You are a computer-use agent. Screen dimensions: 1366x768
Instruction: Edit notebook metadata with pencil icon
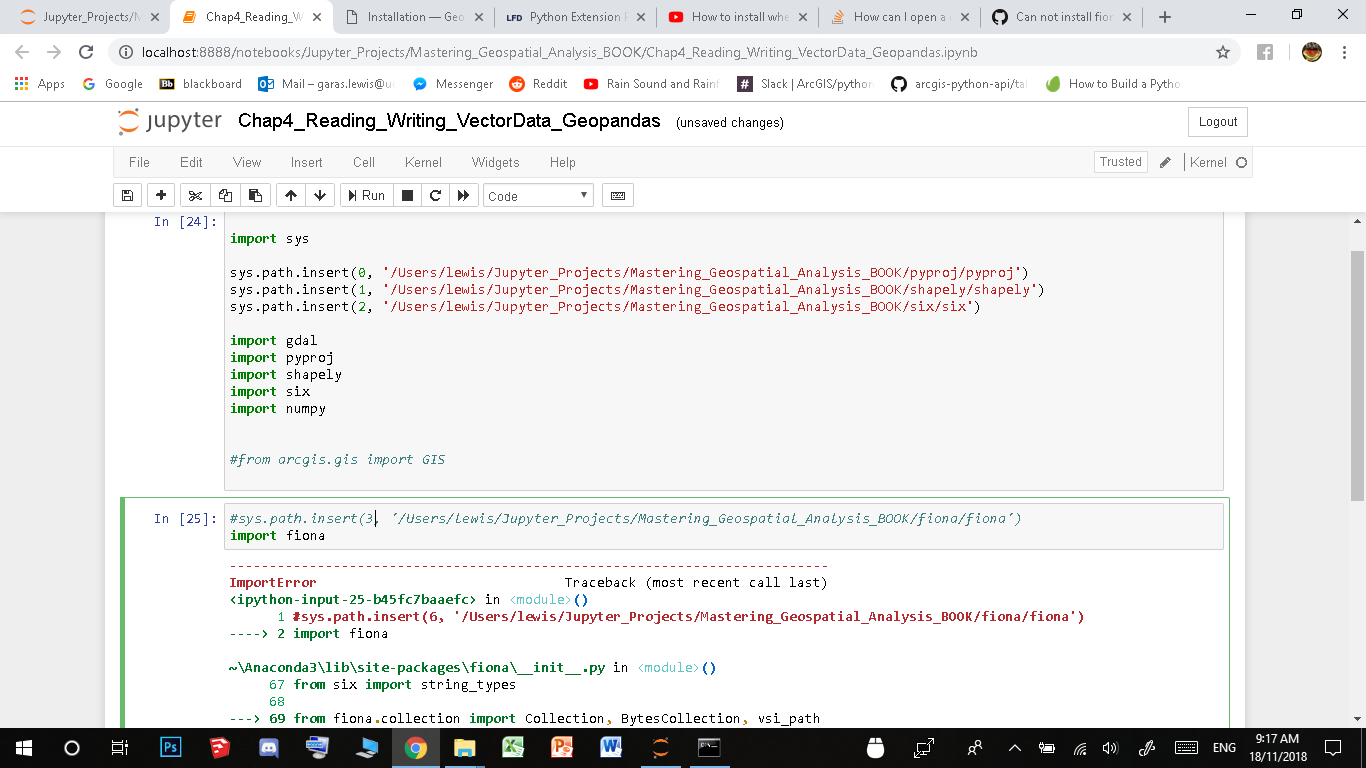click(1165, 161)
